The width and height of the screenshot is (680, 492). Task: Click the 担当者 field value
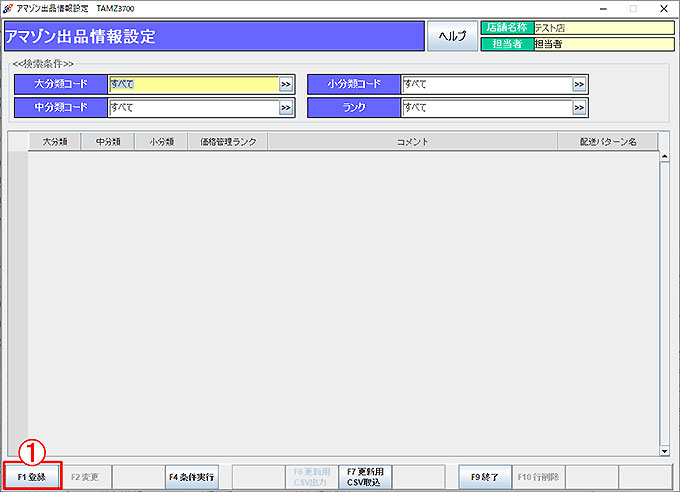pyautogui.click(x=604, y=44)
